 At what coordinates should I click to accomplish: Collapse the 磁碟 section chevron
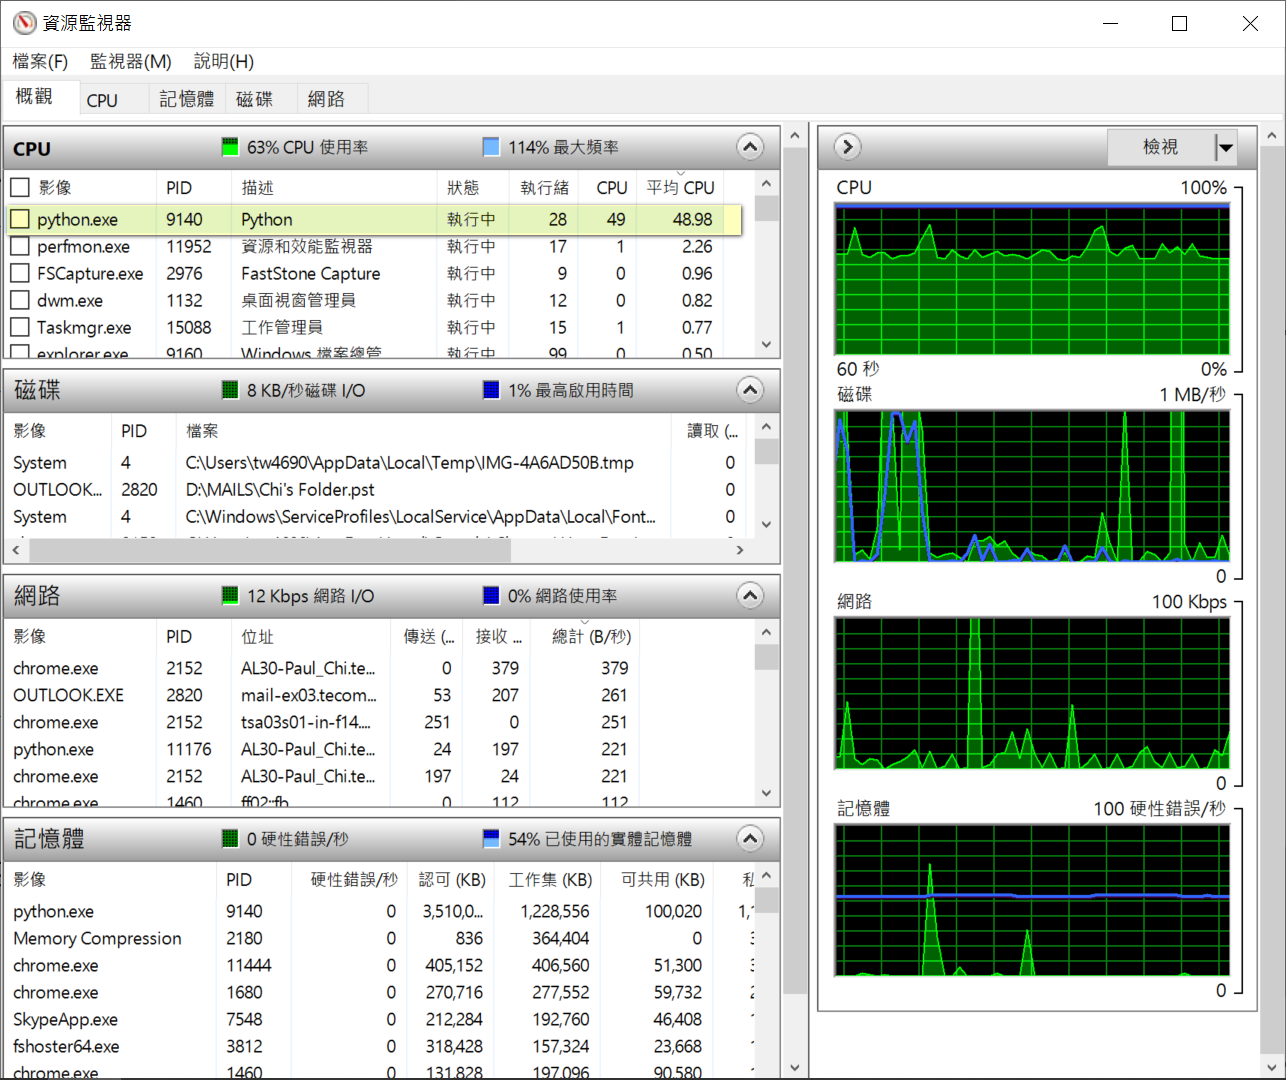750,390
